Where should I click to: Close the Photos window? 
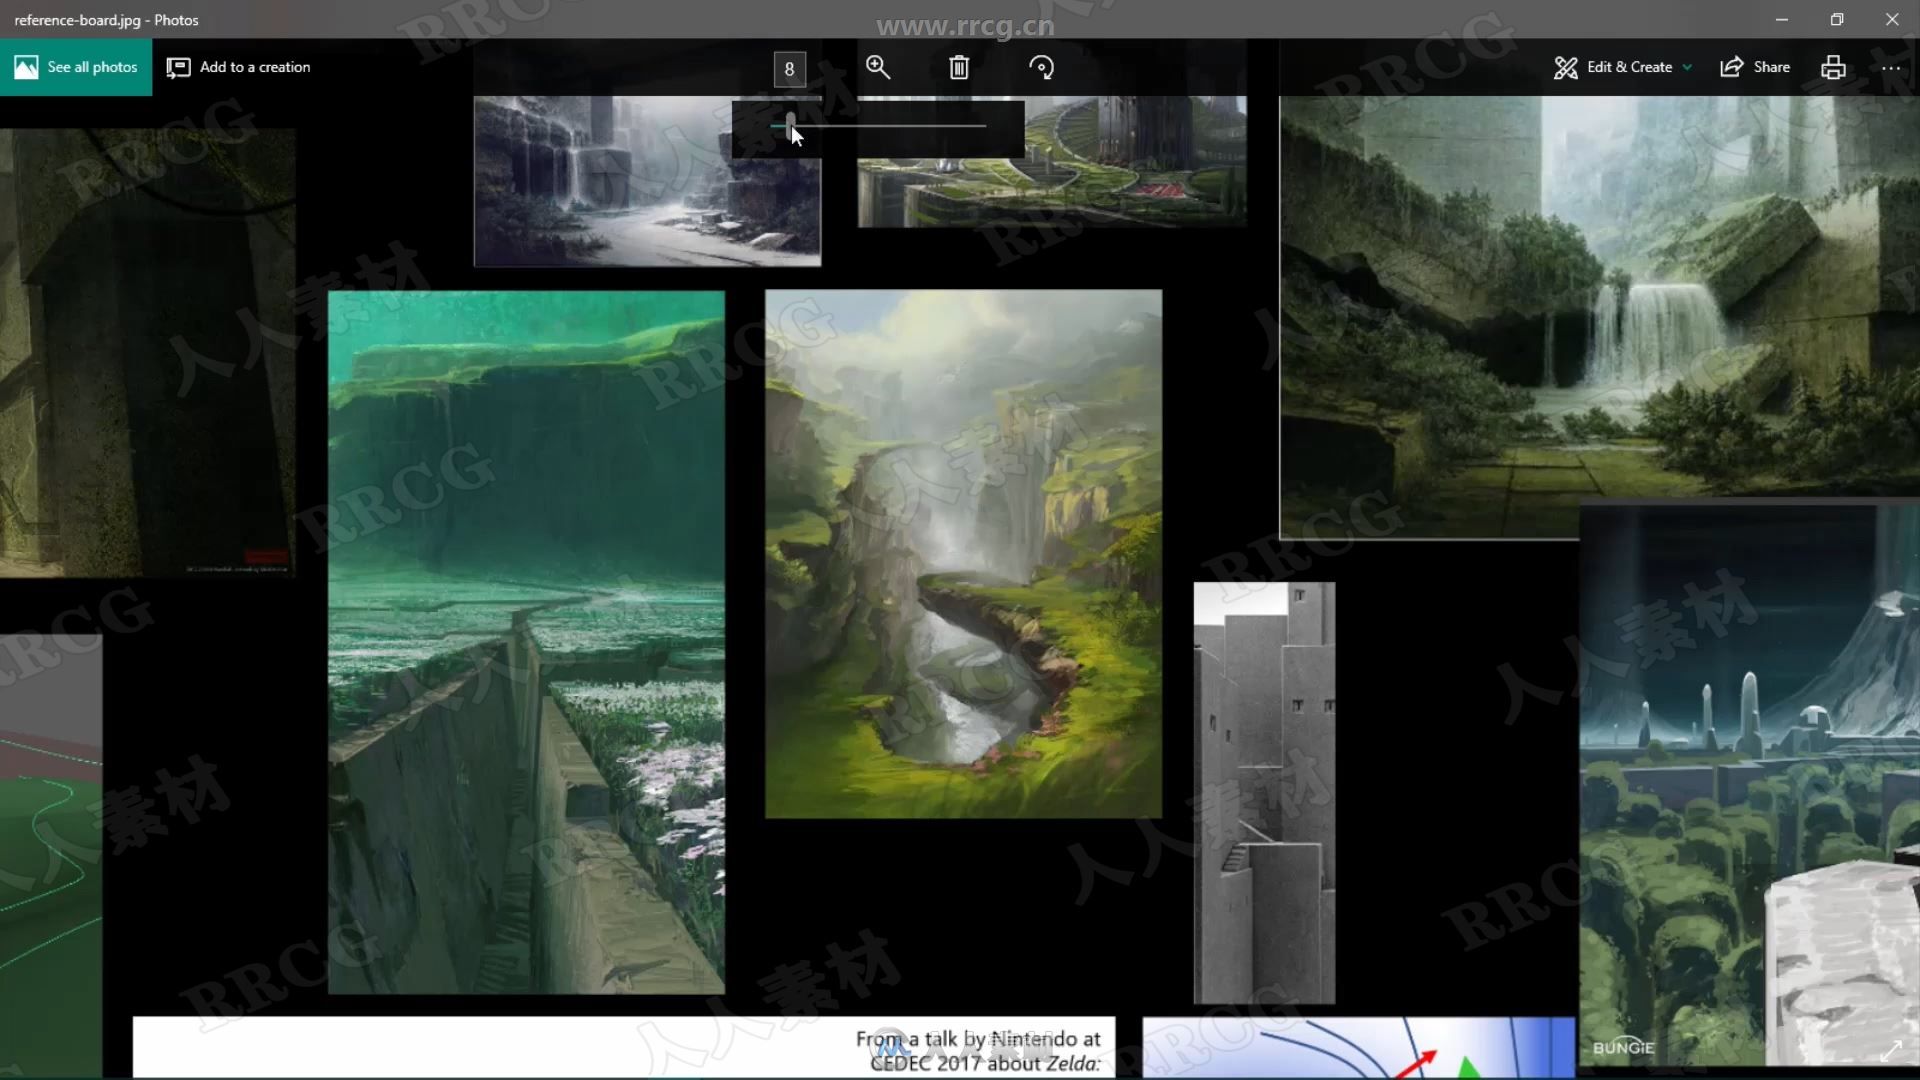pos(1892,19)
